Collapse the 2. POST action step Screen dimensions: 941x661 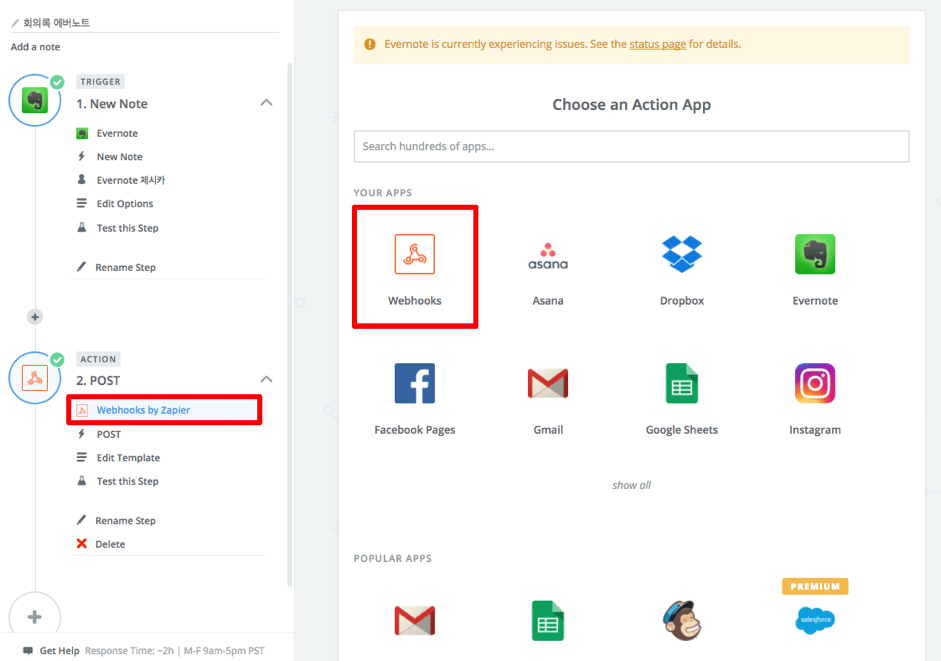(x=266, y=379)
